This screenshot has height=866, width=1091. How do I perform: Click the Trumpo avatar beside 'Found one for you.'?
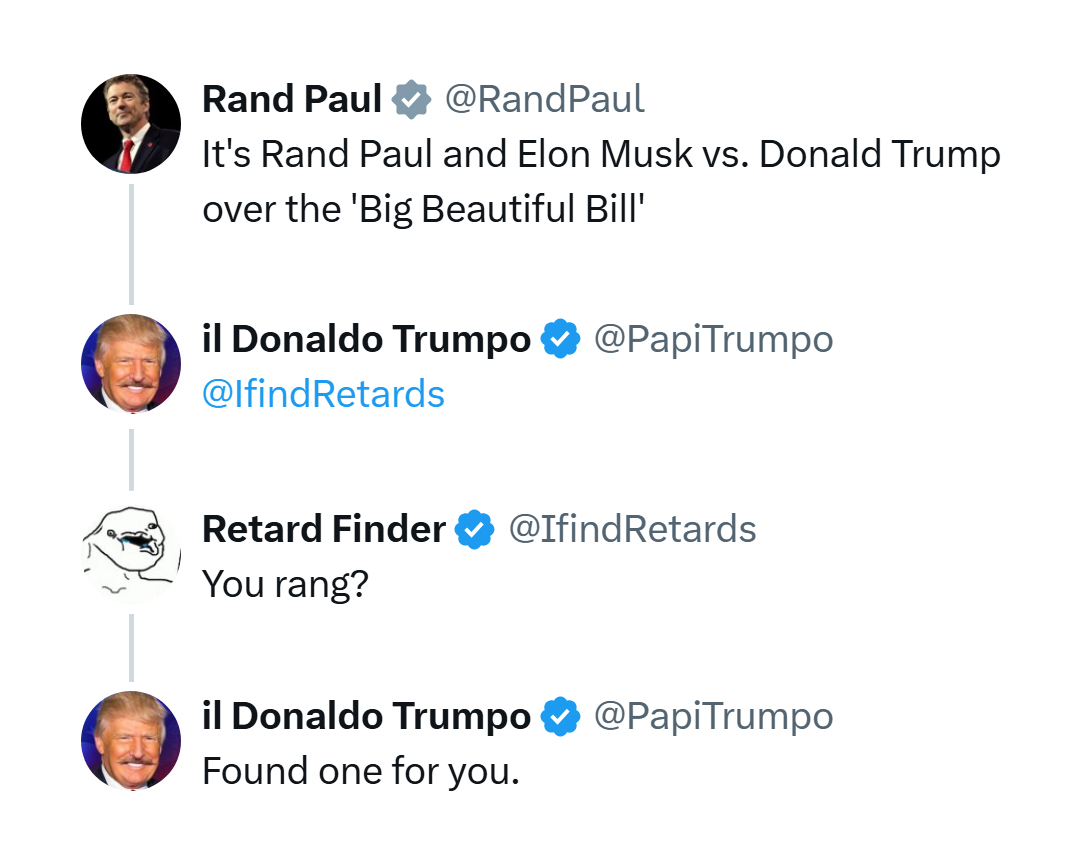pos(131,741)
